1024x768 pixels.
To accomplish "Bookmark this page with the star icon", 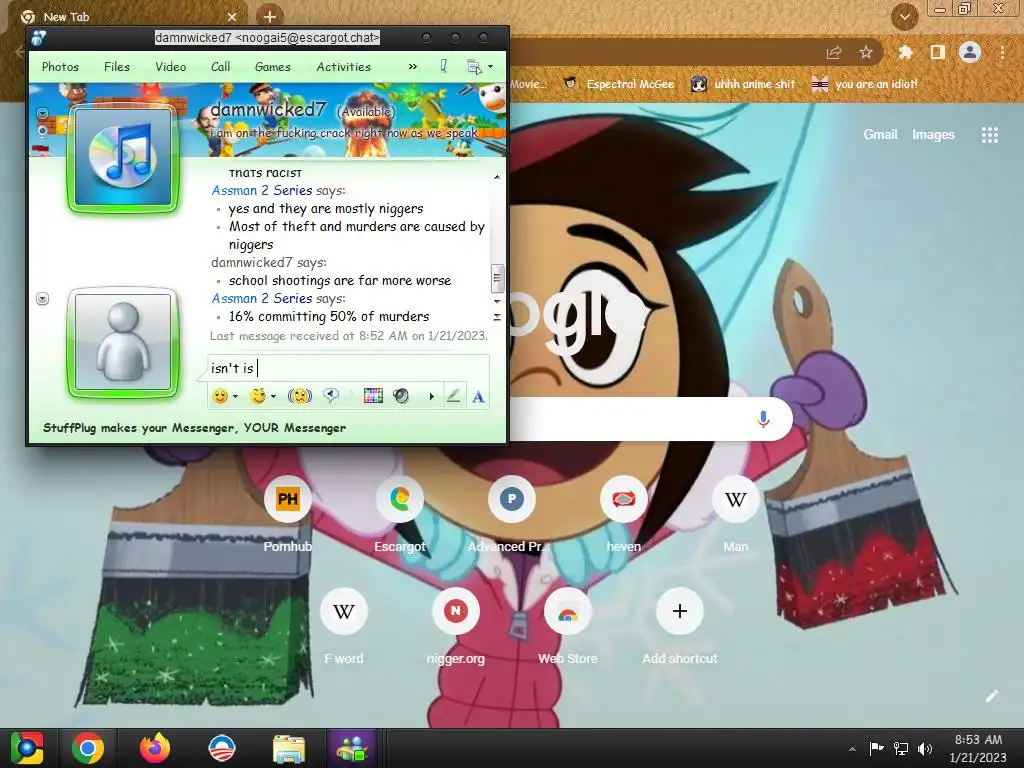I will 866,52.
